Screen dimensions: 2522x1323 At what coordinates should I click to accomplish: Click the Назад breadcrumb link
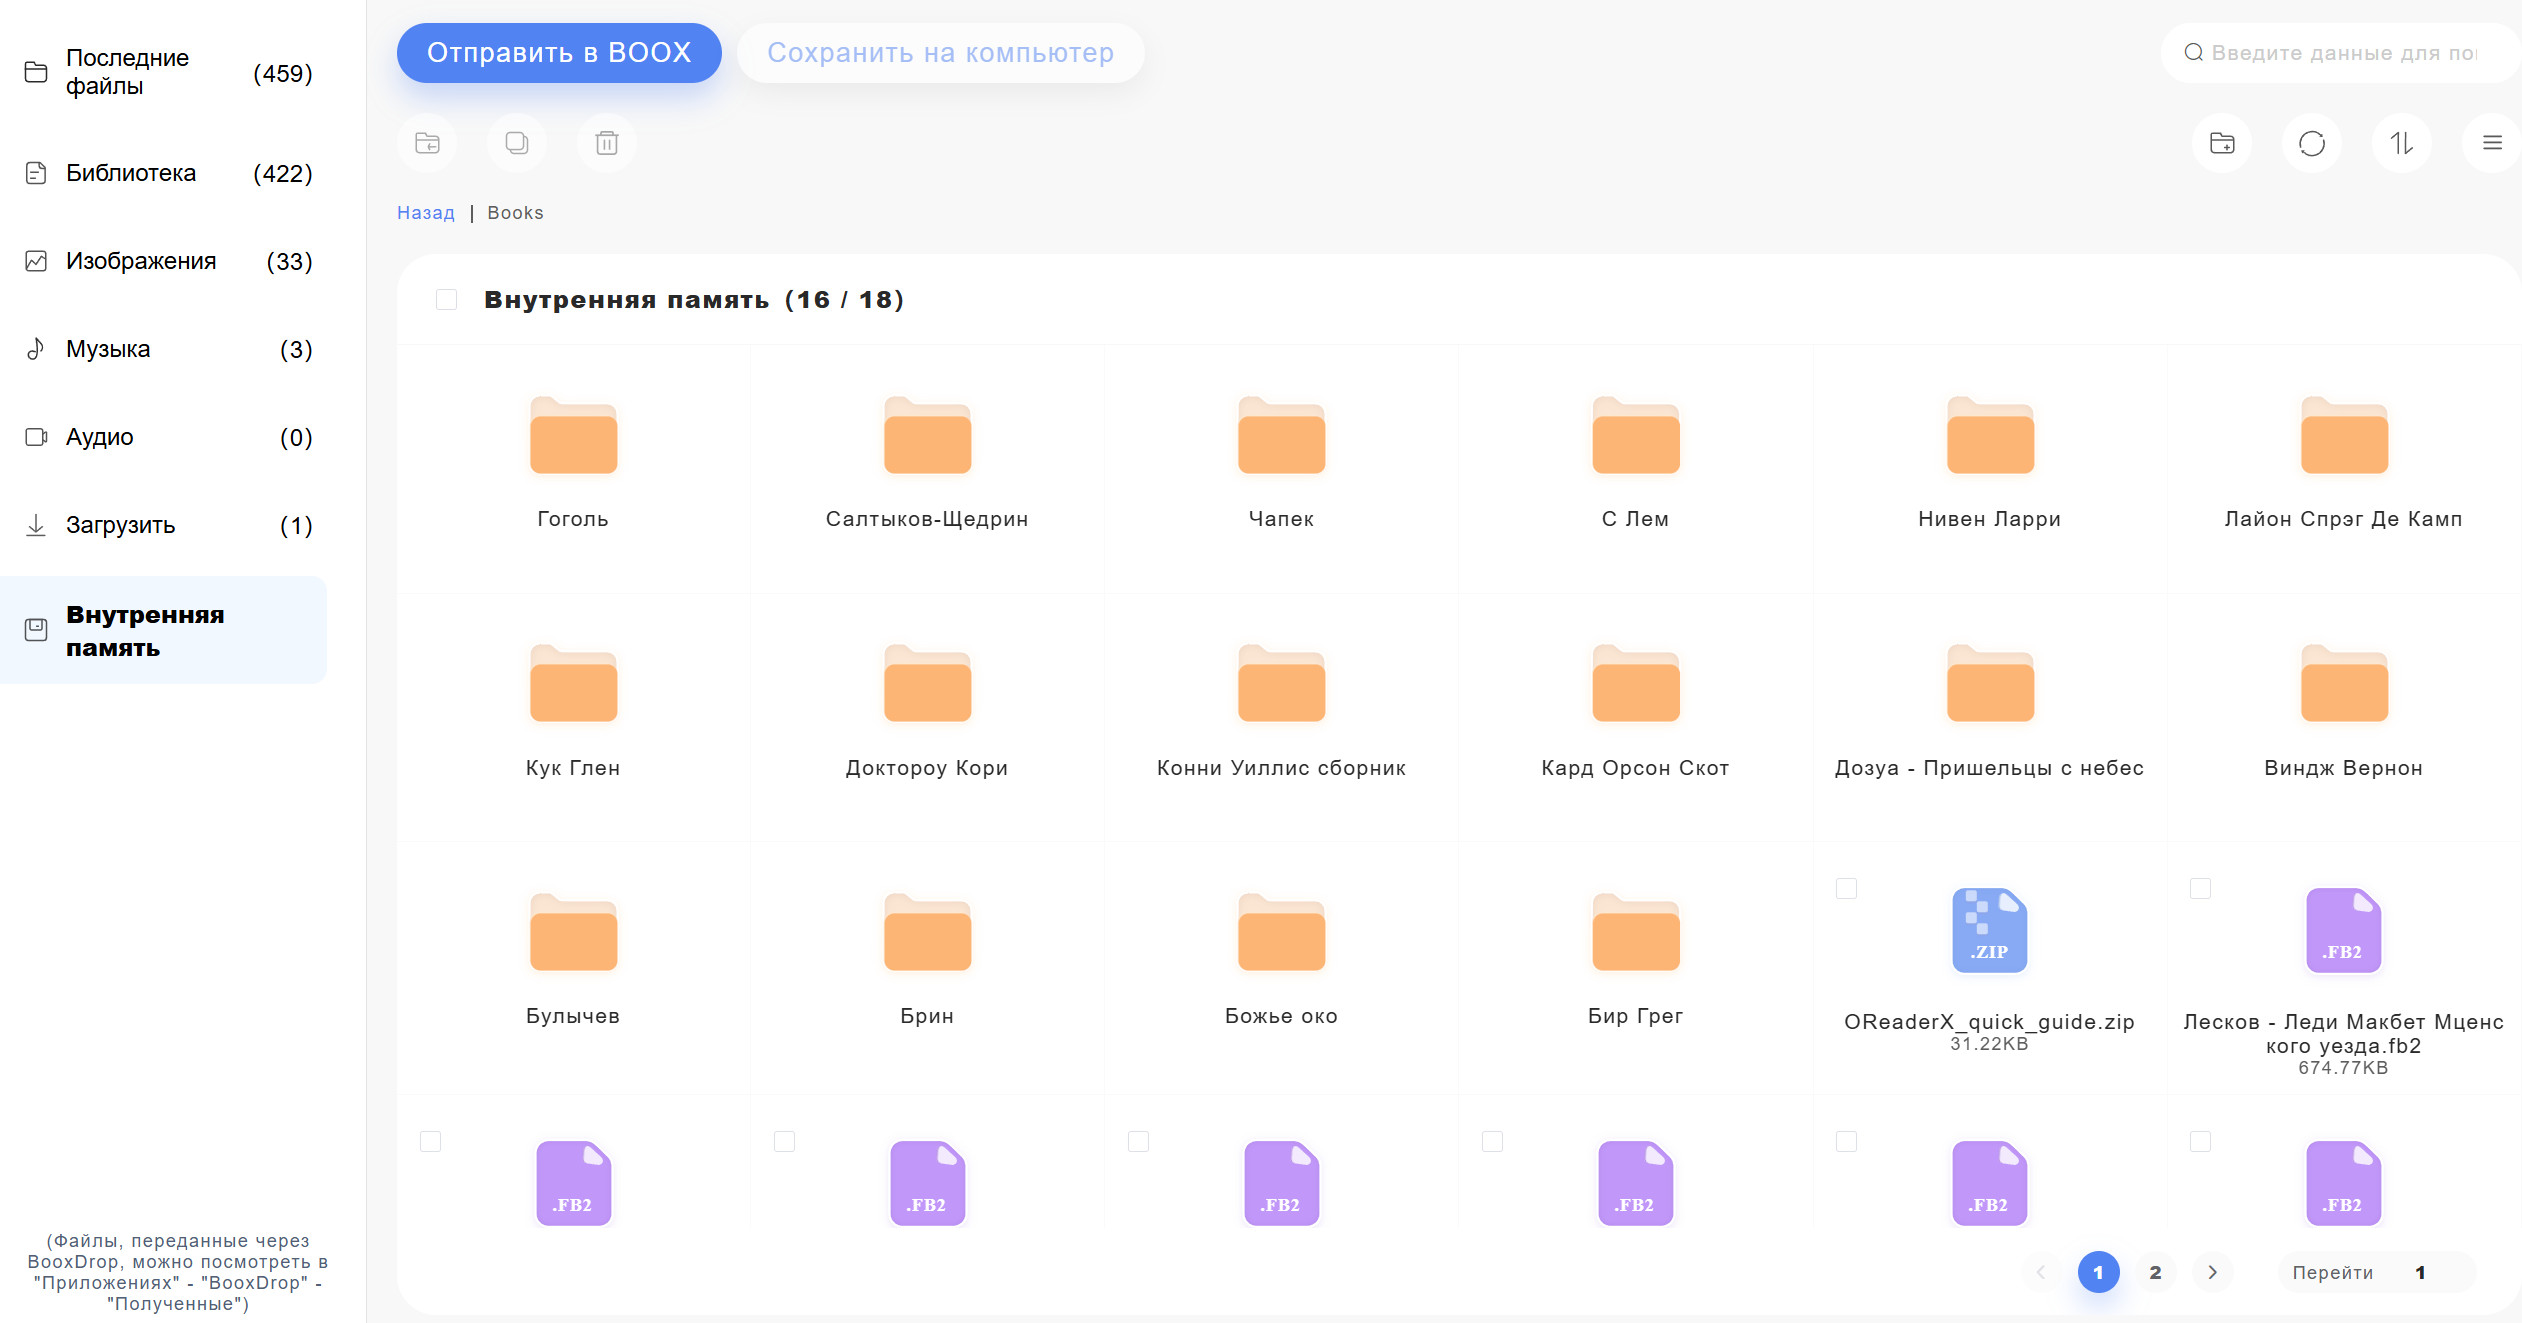(x=426, y=213)
